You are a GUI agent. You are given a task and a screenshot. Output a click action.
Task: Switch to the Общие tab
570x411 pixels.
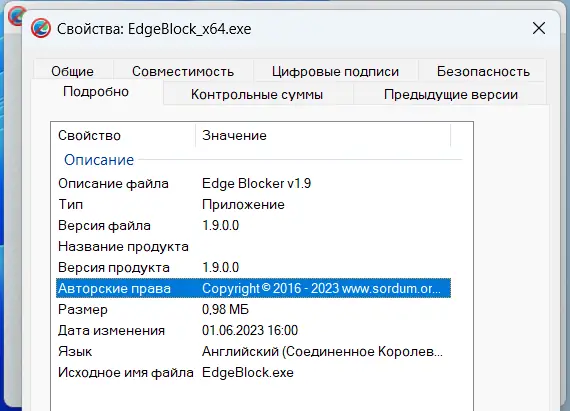72,71
